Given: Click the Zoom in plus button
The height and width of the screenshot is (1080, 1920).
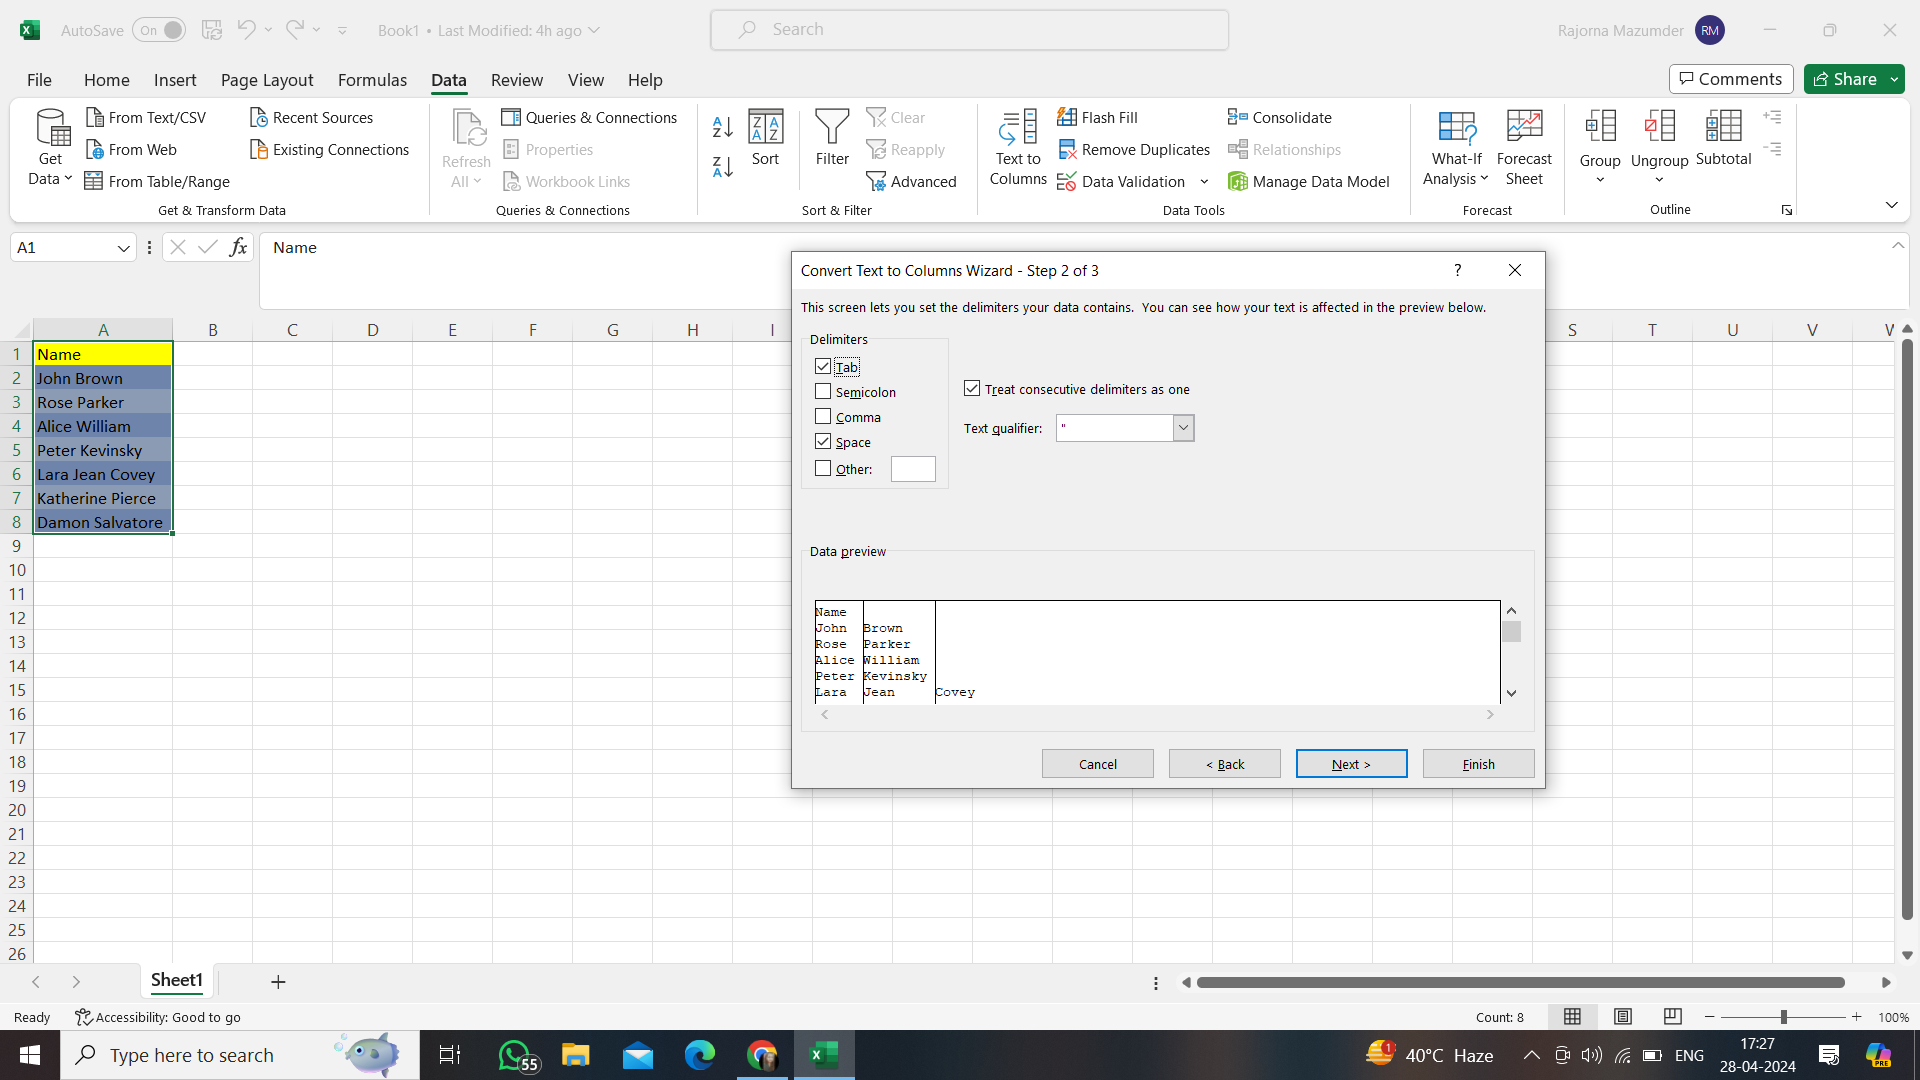Looking at the screenshot, I should click(1856, 1017).
